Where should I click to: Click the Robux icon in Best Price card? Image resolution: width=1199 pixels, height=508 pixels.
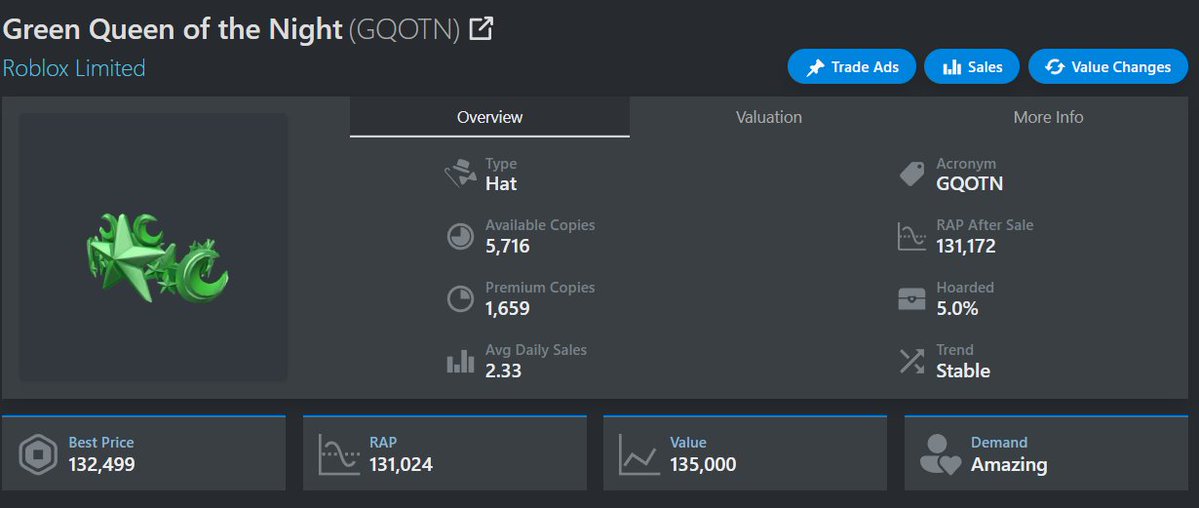36,454
